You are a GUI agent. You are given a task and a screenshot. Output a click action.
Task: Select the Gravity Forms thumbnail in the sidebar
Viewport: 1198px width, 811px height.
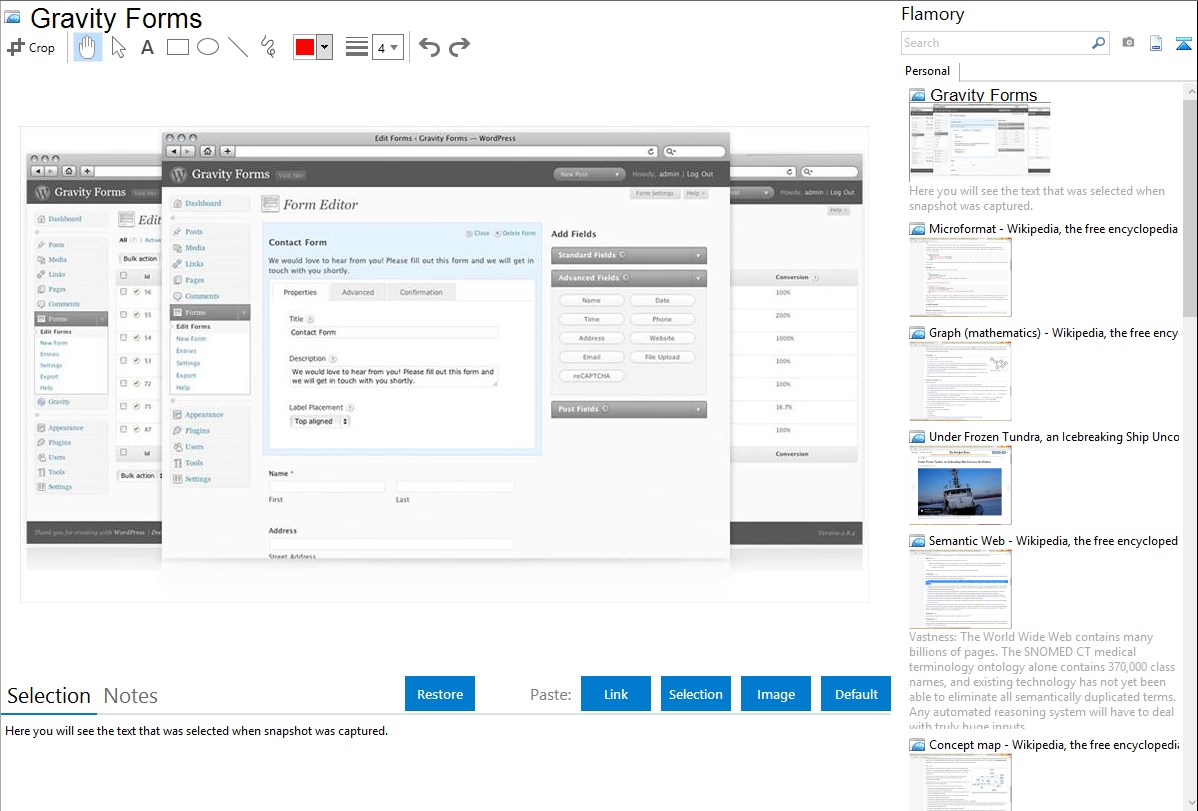(979, 142)
